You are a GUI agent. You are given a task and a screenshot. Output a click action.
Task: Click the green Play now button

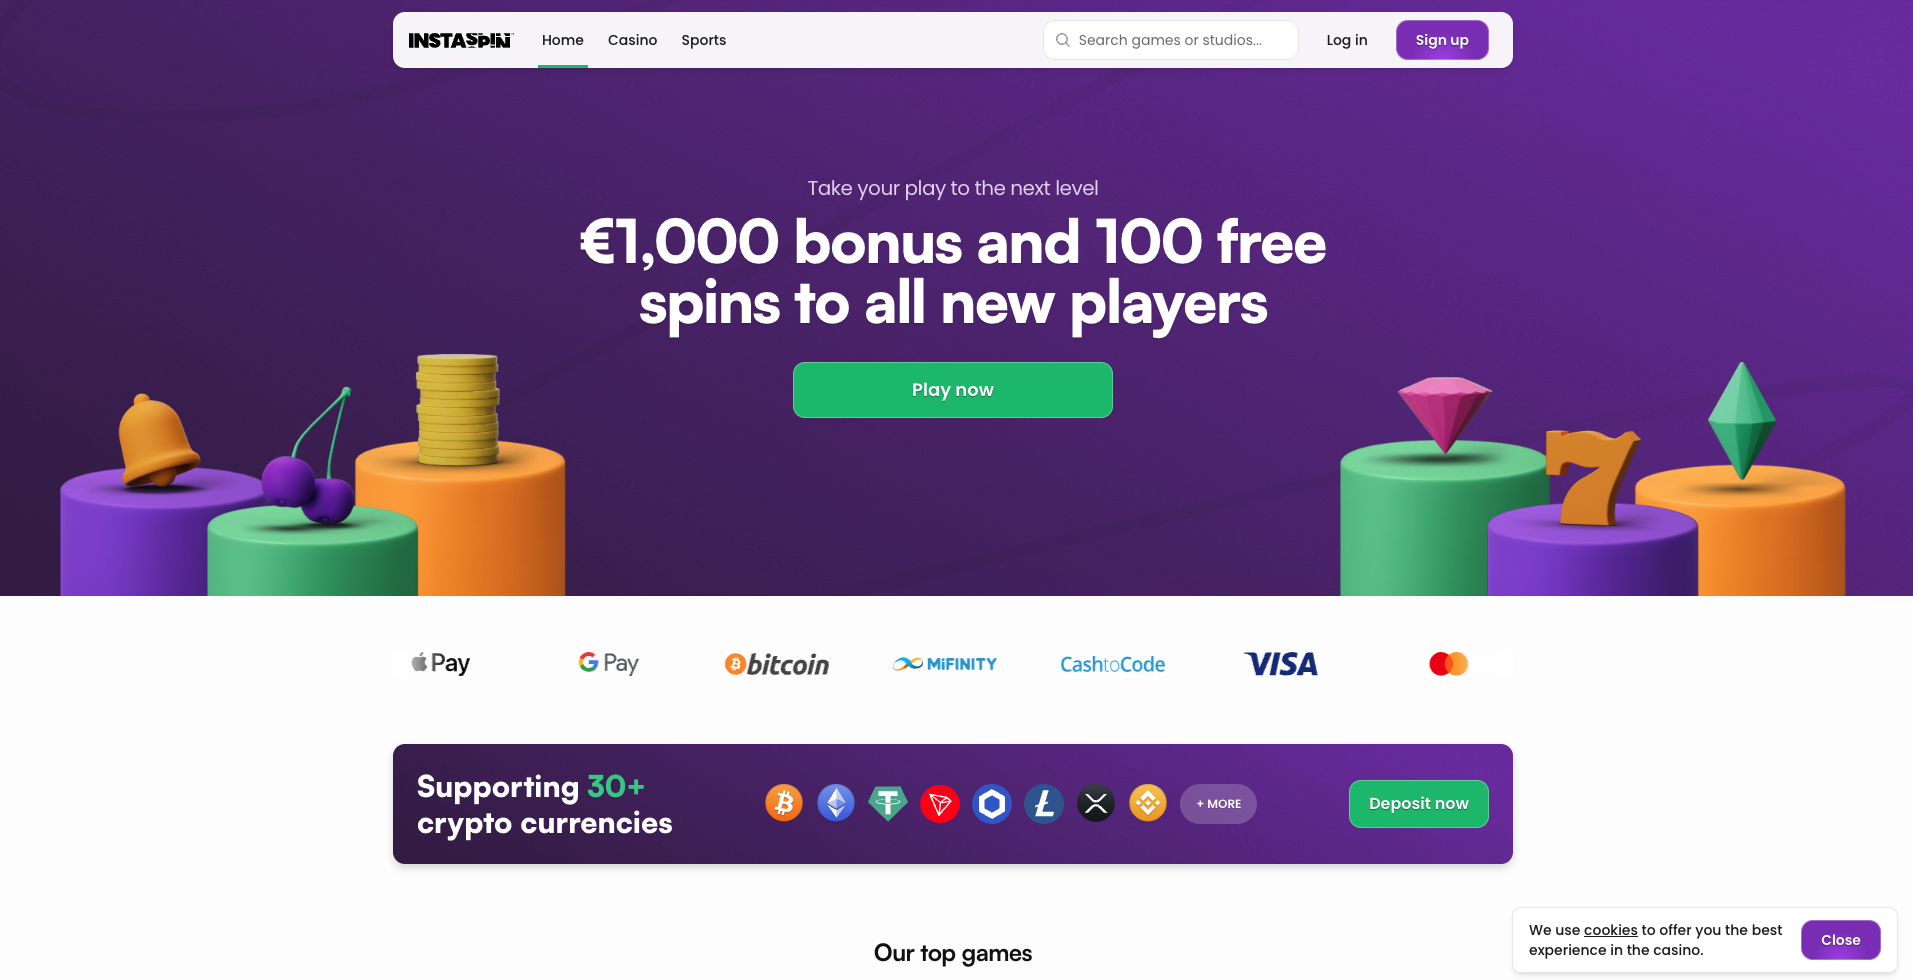coord(953,390)
